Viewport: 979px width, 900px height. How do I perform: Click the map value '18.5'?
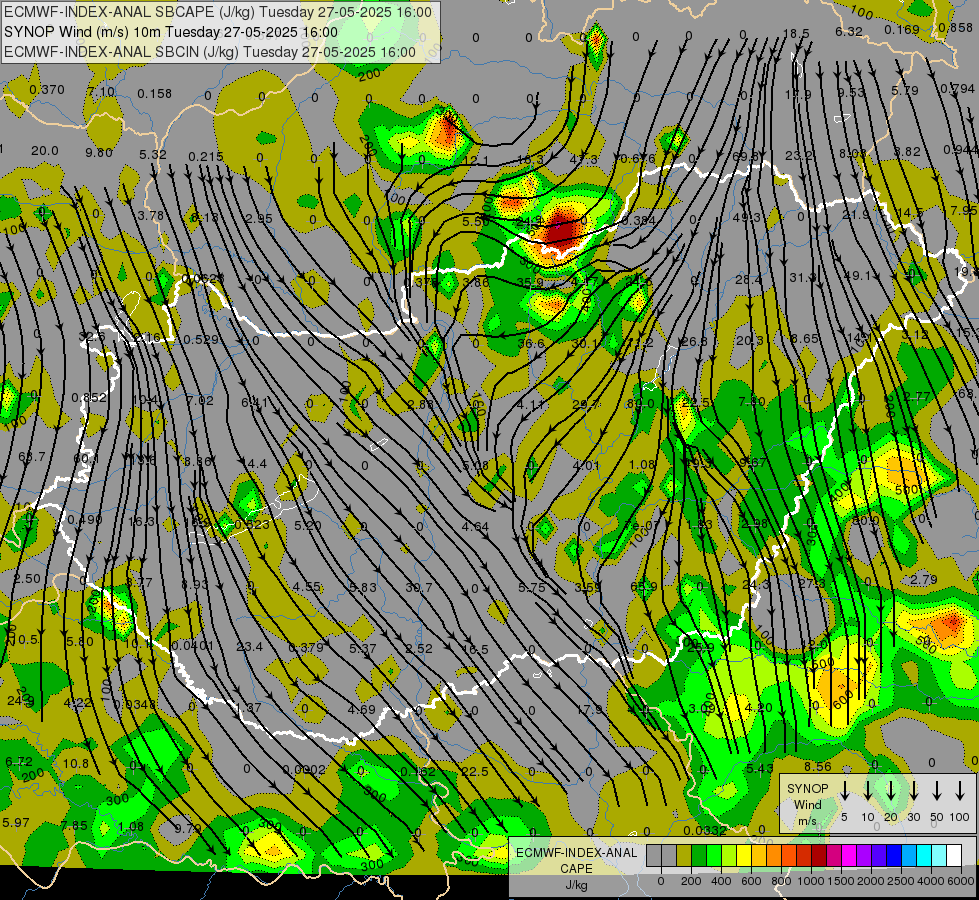coord(796,33)
